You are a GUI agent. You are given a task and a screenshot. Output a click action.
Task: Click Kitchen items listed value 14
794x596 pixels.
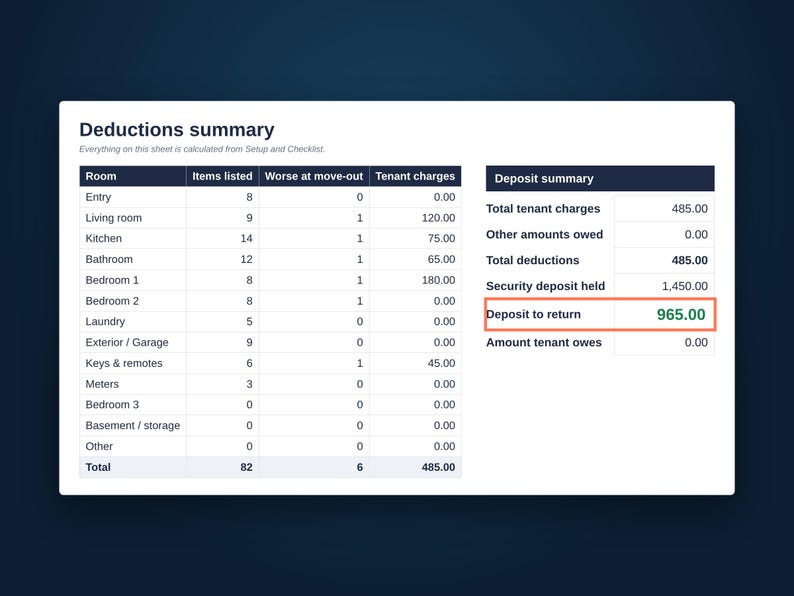pyautogui.click(x=247, y=239)
